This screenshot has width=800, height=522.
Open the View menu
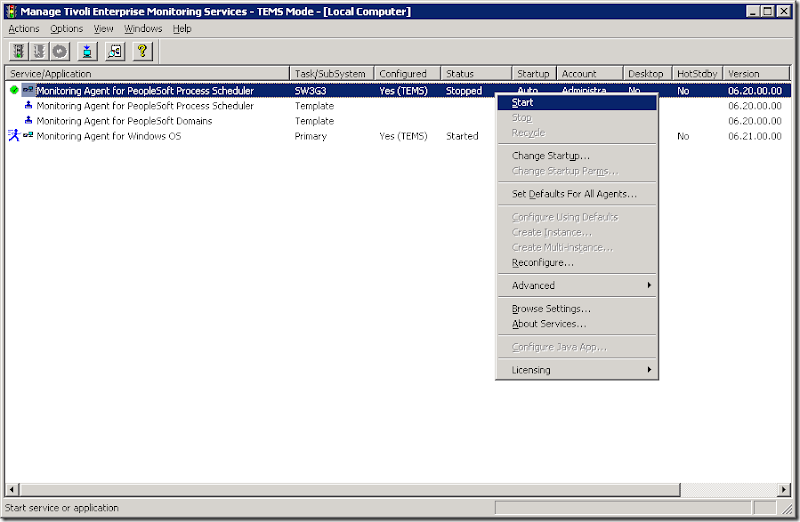pyautogui.click(x=104, y=29)
